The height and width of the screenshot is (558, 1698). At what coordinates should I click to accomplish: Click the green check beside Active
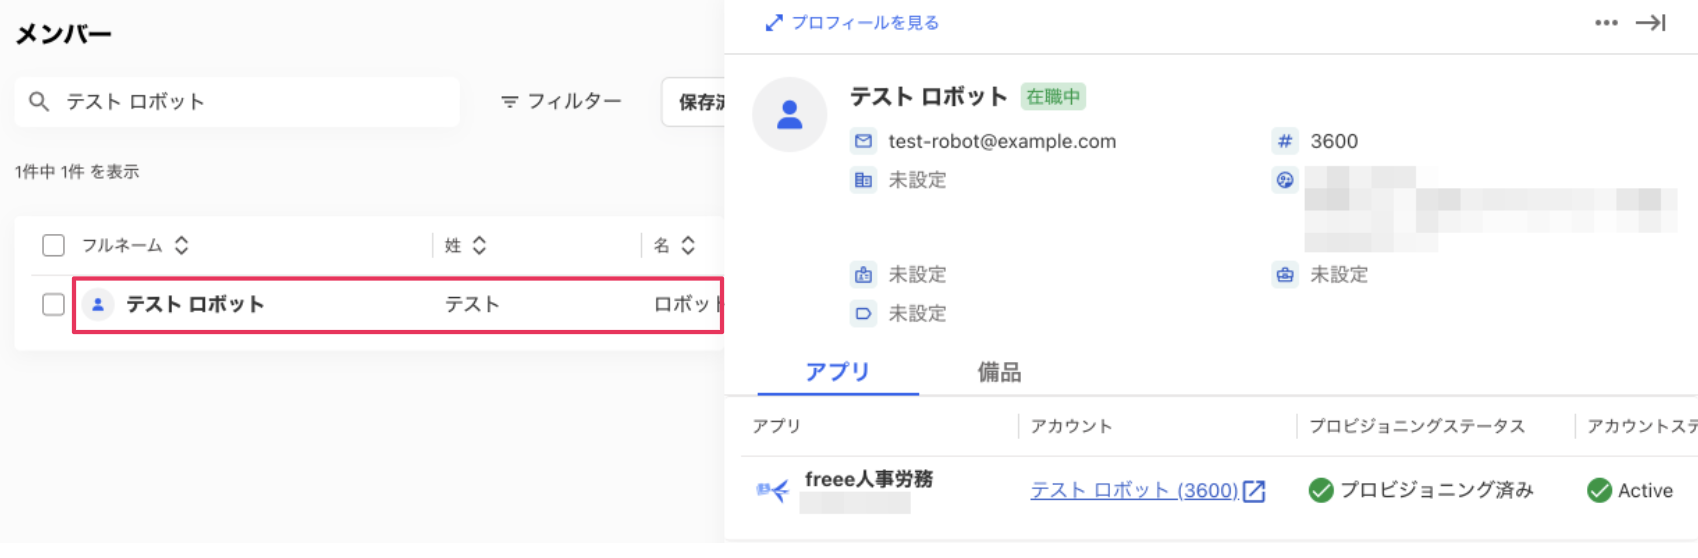[1599, 490]
